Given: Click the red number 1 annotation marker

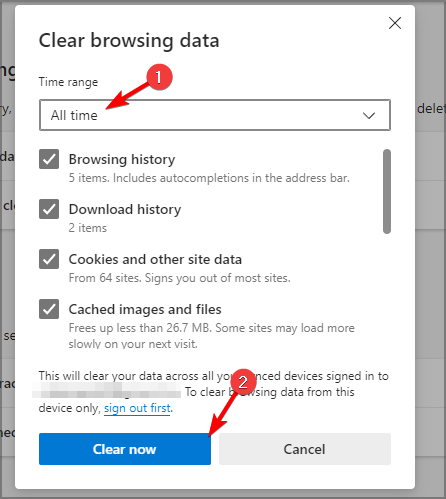Looking at the screenshot, I should [x=159, y=77].
